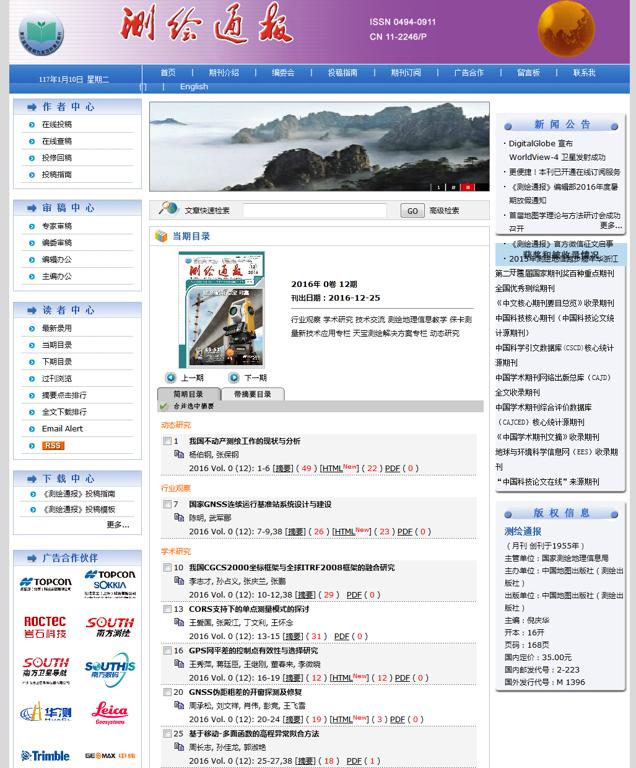Tick checkbox for article 1 我国不动产测绘
Viewport: 636px width, 768px height.
168,441
